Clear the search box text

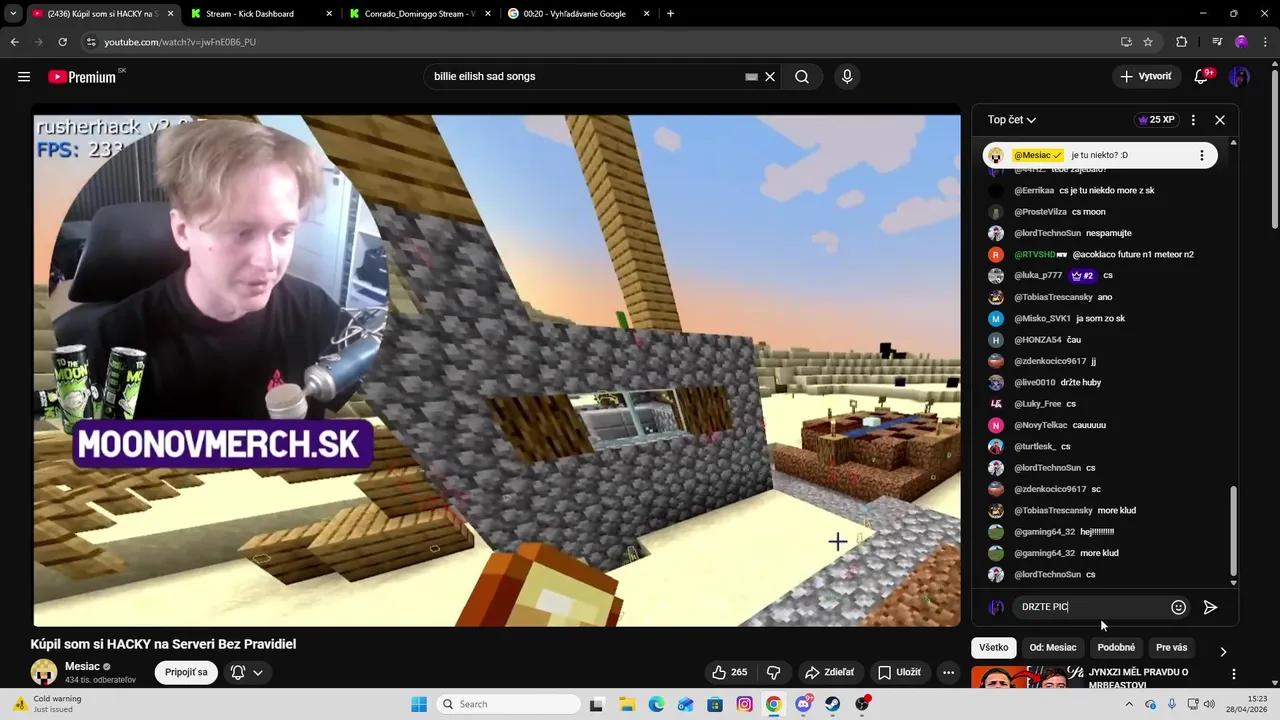(770, 77)
